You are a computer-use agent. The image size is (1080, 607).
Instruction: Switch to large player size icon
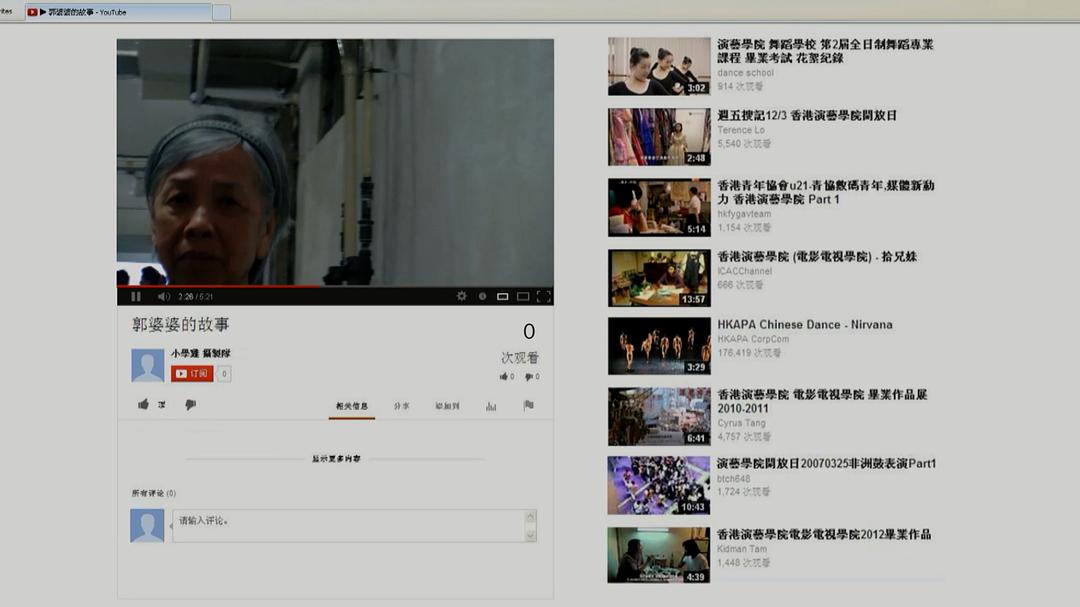pyautogui.click(x=523, y=296)
